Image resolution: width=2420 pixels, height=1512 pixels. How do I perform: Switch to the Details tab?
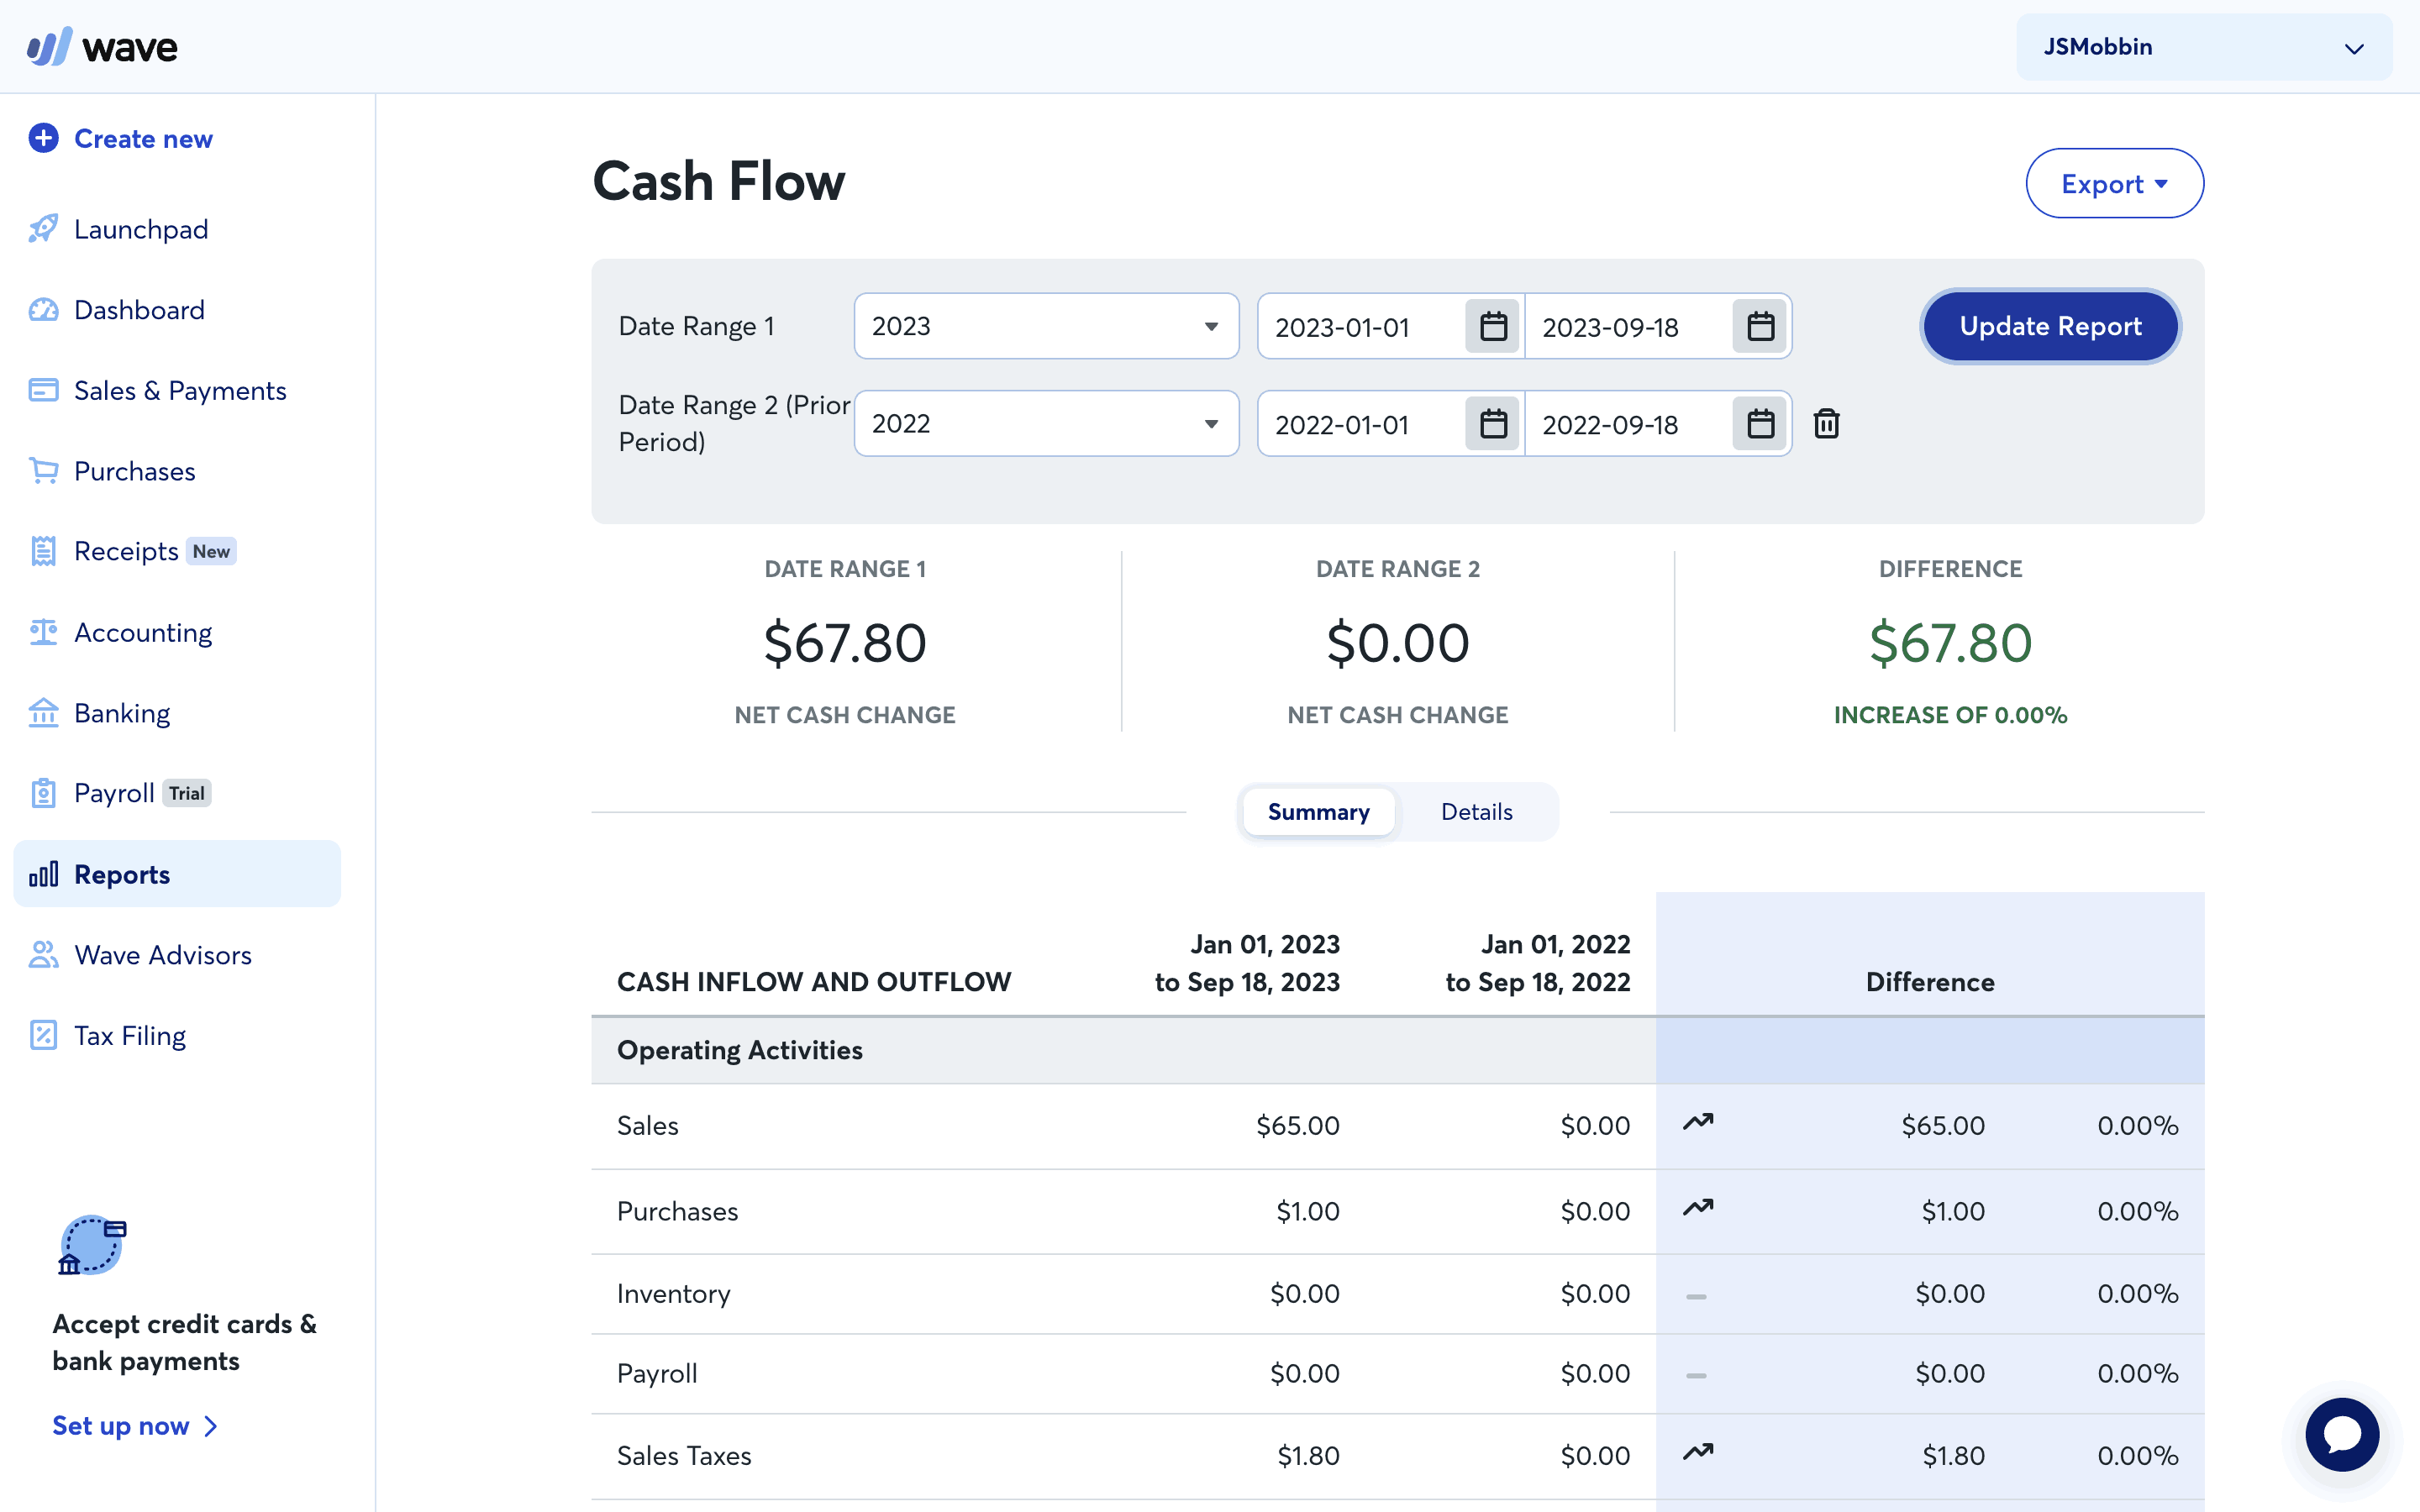click(x=1476, y=812)
